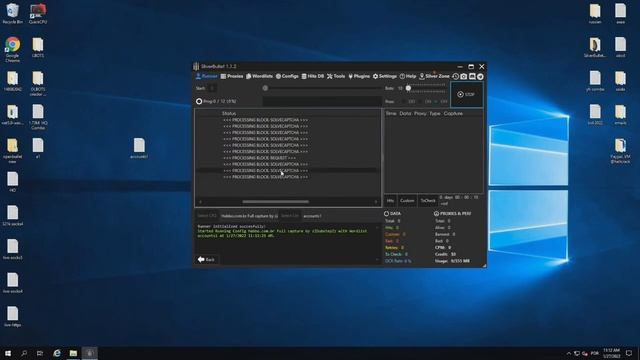640x360 pixels.
Task: Show the Hits filter tab
Action: pos(390,200)
